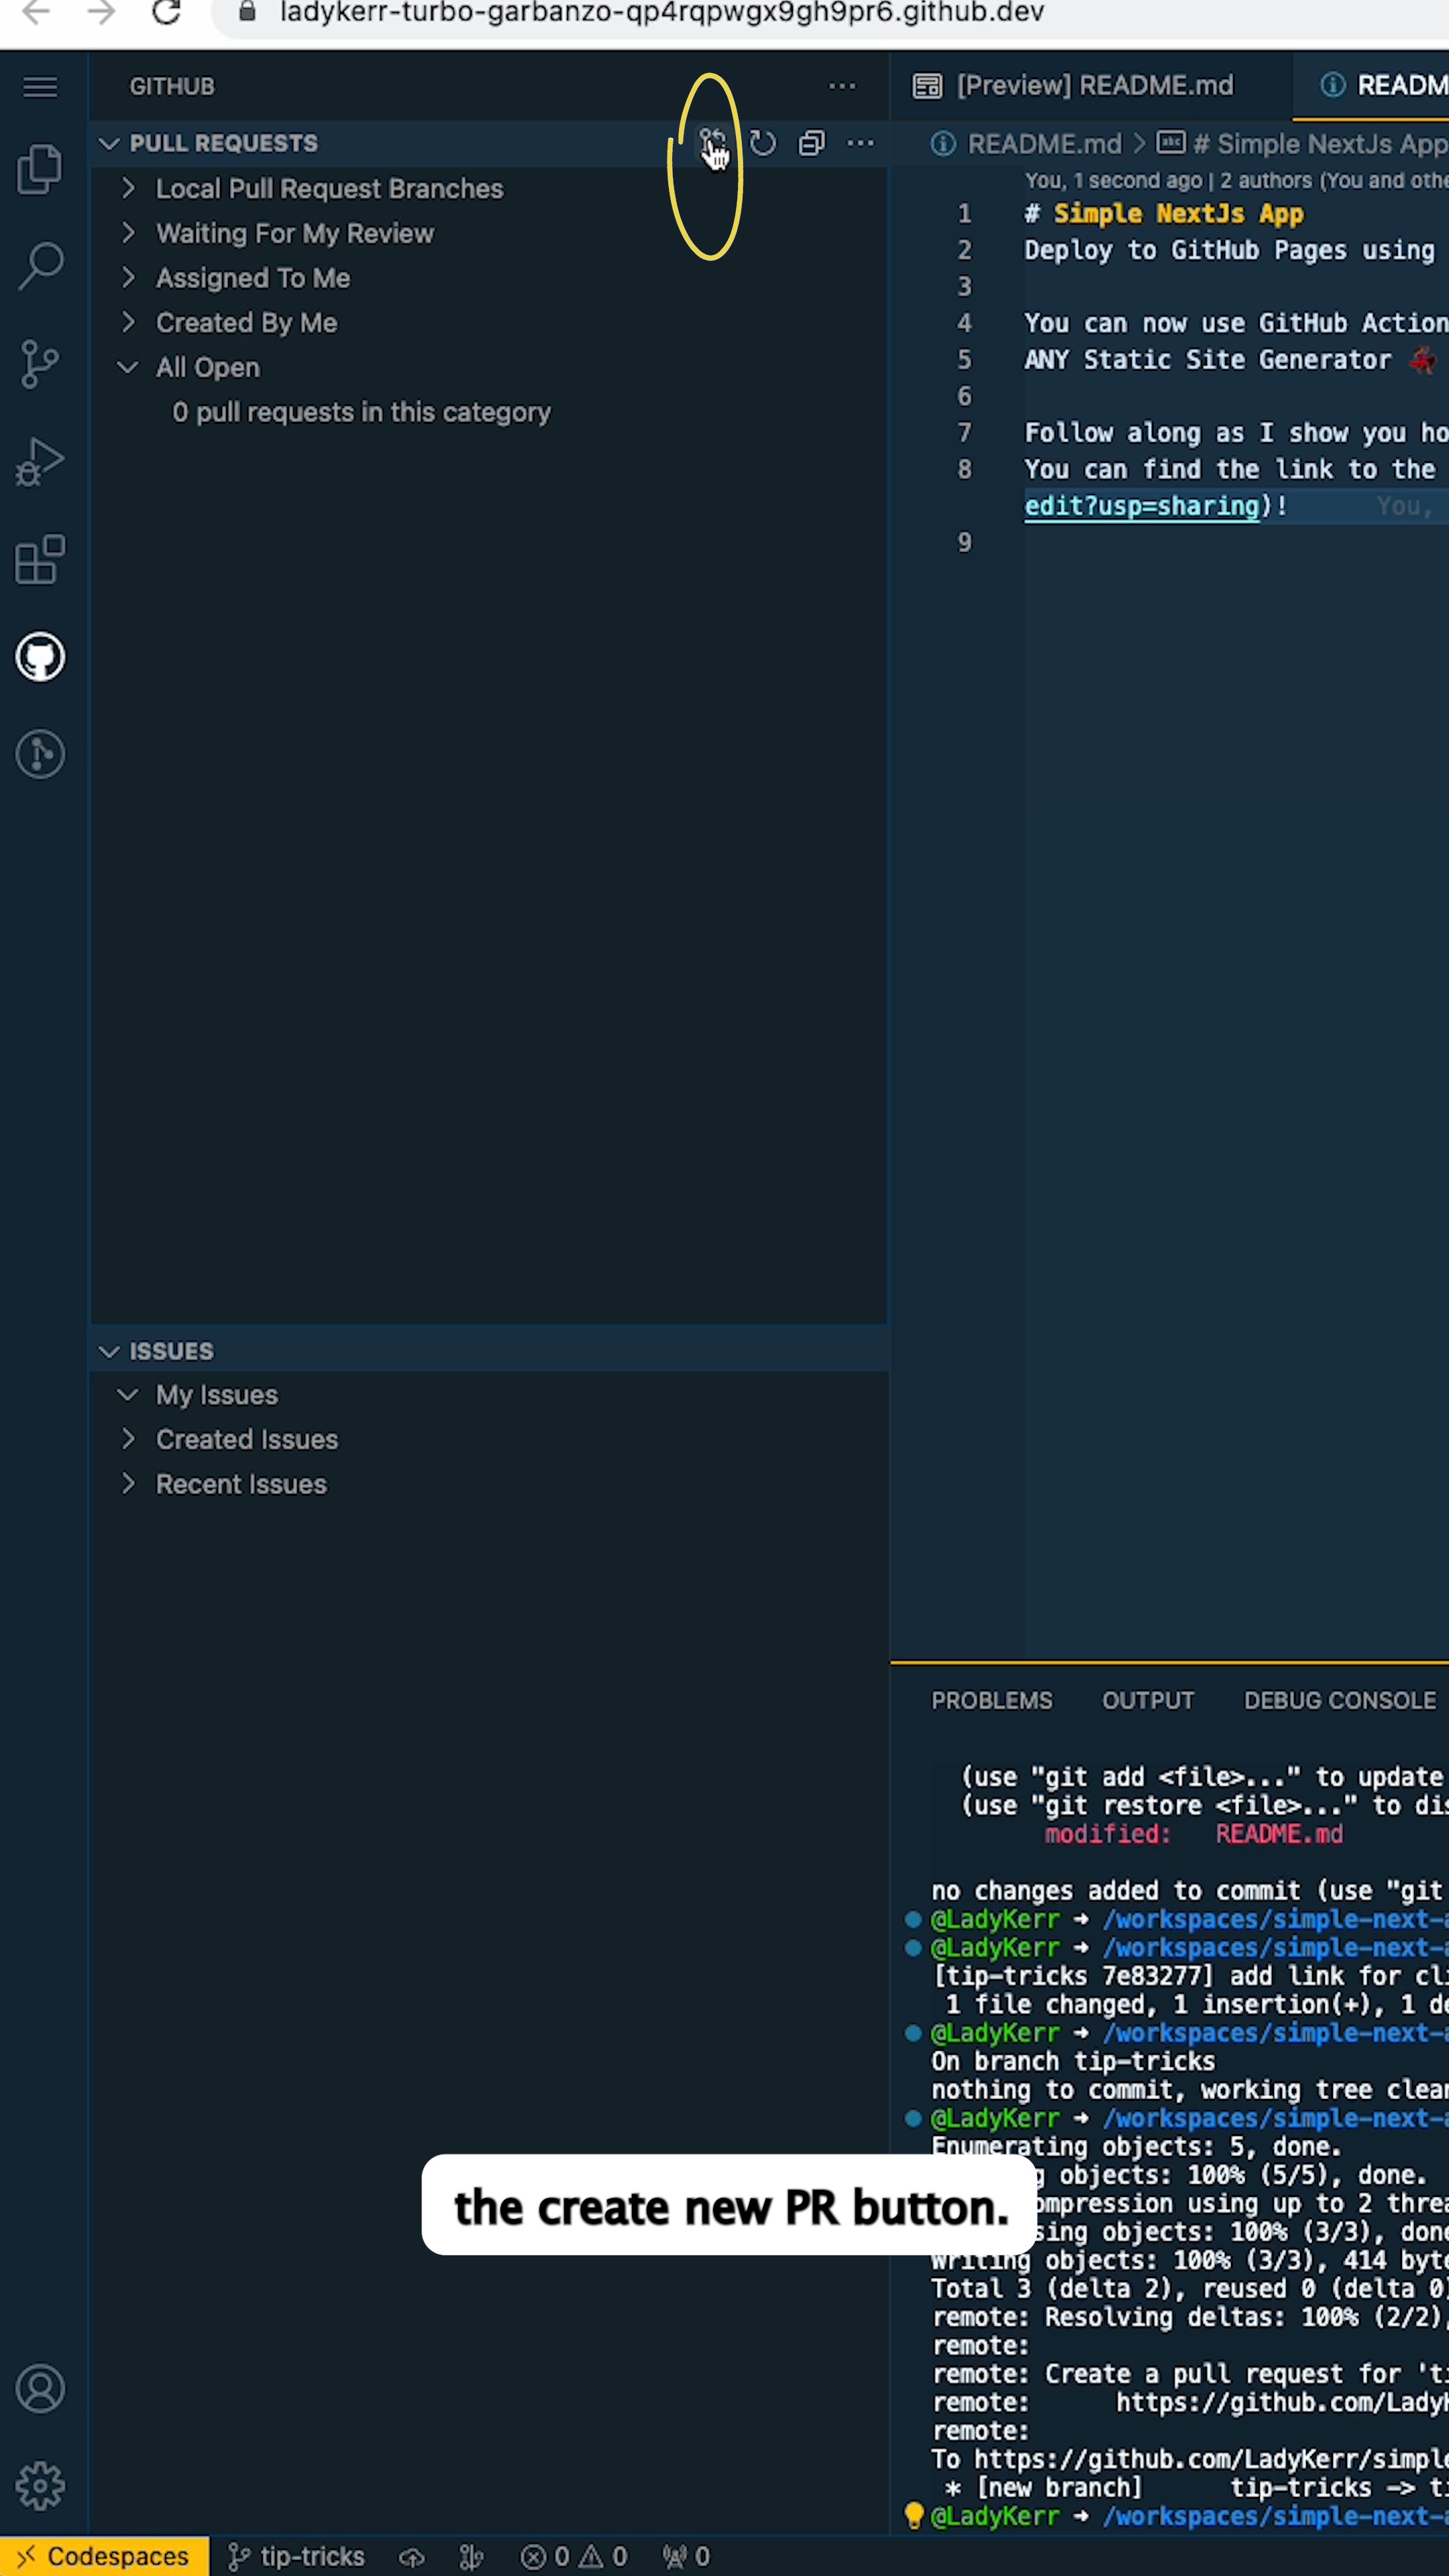Refresh the Pull Requests list
The image size is (1449, 2576).
click(x=762, y=143)
